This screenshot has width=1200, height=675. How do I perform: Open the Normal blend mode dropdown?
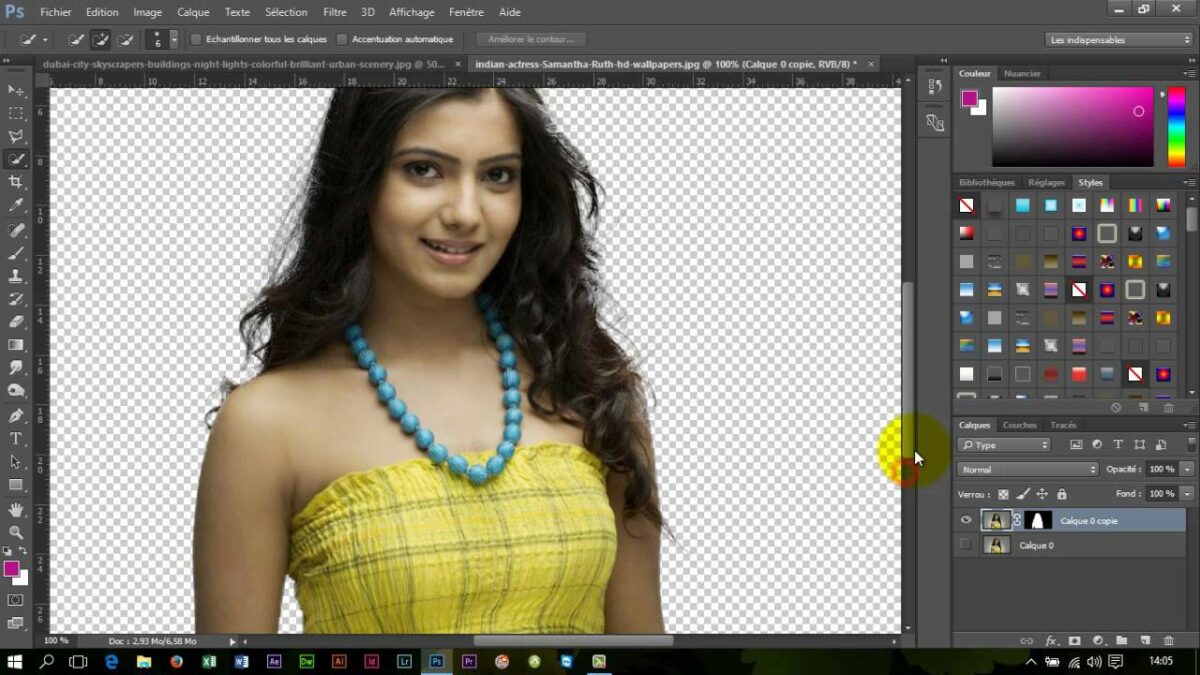(x=1027, y=469)
